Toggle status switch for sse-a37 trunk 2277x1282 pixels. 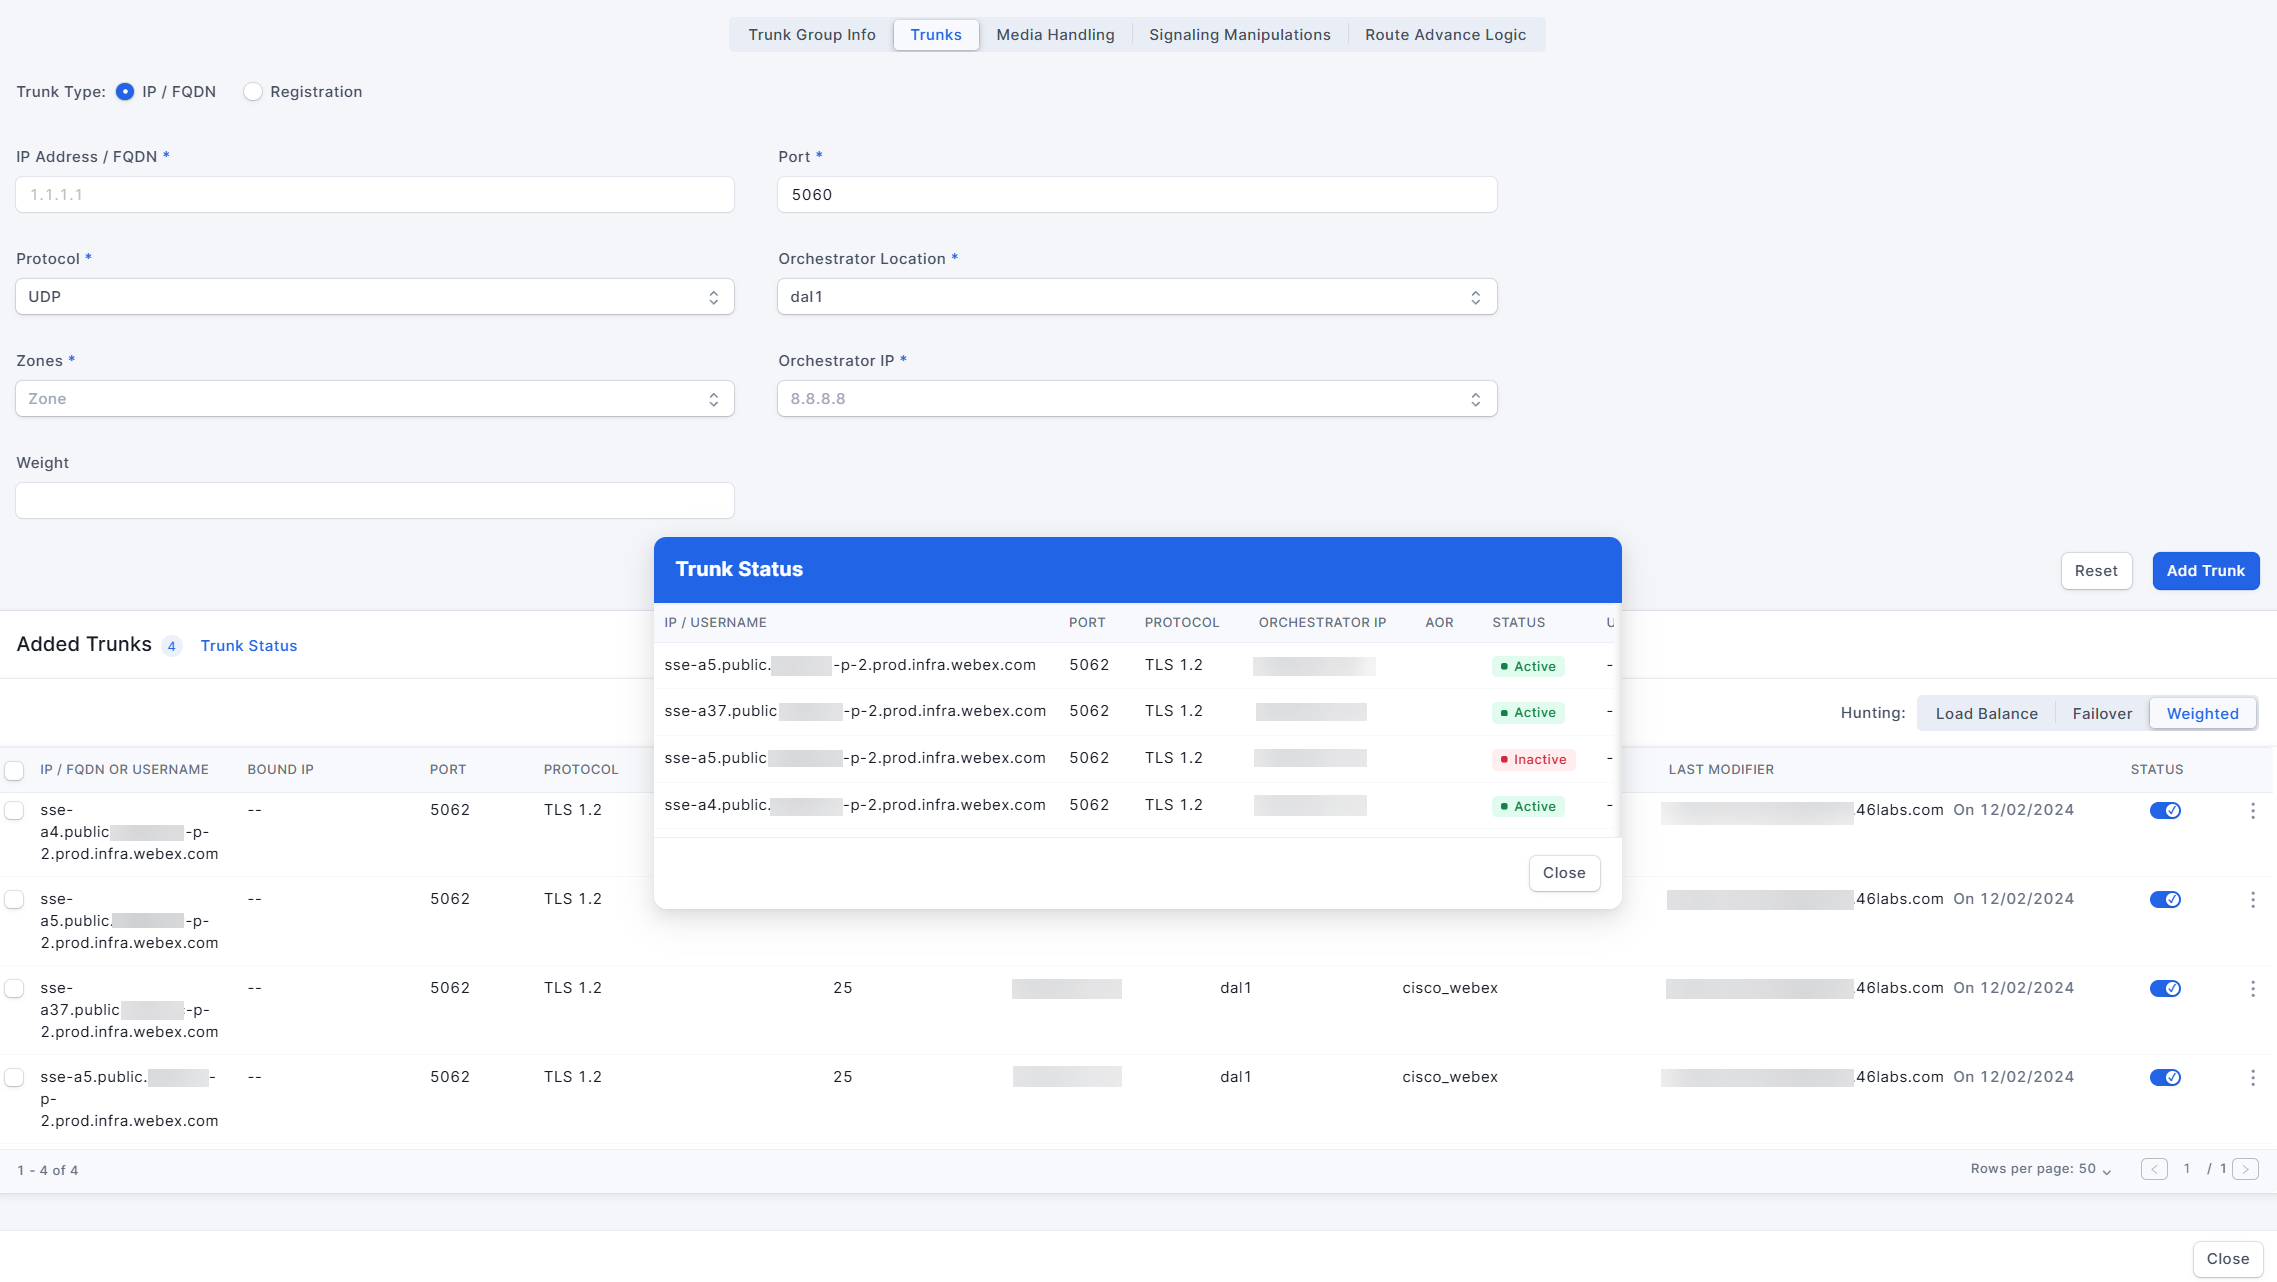point(2165,989)
